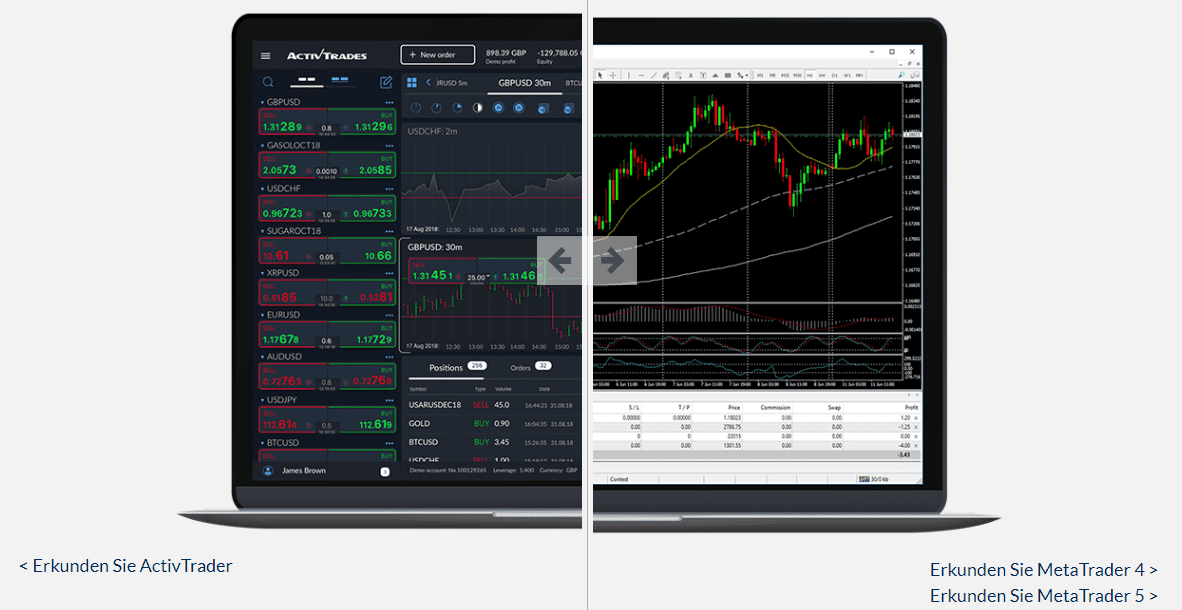This screenshot has width=1182, height=610.
Task: Select the D1 timeframe in MetaTrader
Action: pos(834,75)
